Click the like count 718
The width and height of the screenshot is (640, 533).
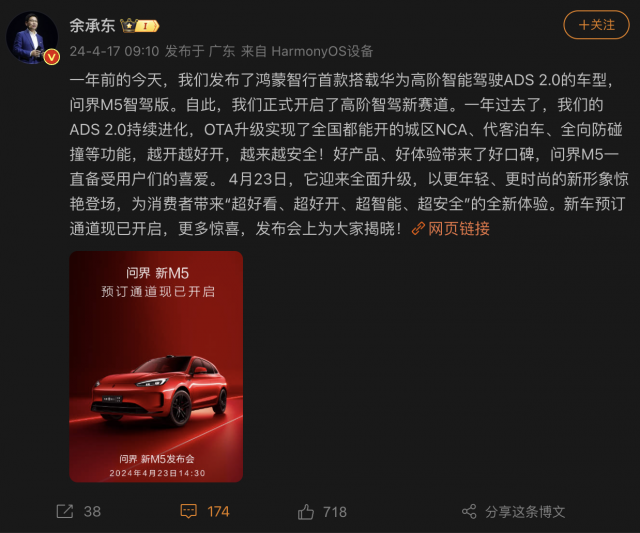coord(335,512)
